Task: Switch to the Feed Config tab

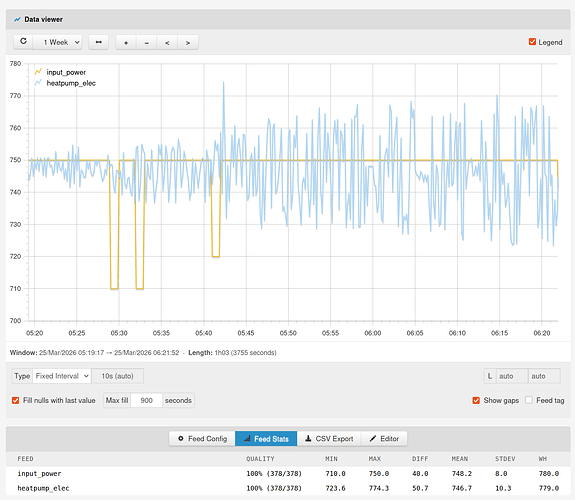Action: coord(202,439)
